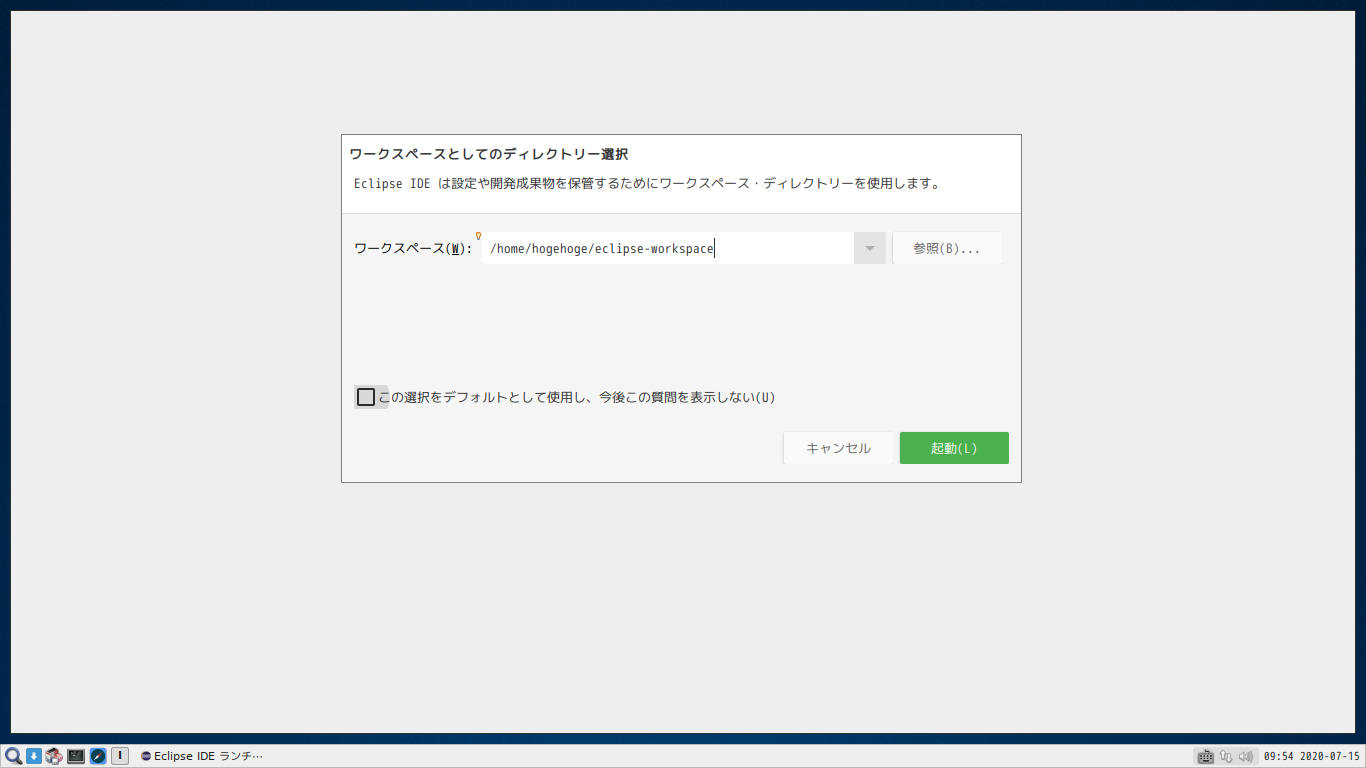Viewport: 1366px width, 768px height.
Task: Click the 参照(B)... browse button
Action: point(947,248)
